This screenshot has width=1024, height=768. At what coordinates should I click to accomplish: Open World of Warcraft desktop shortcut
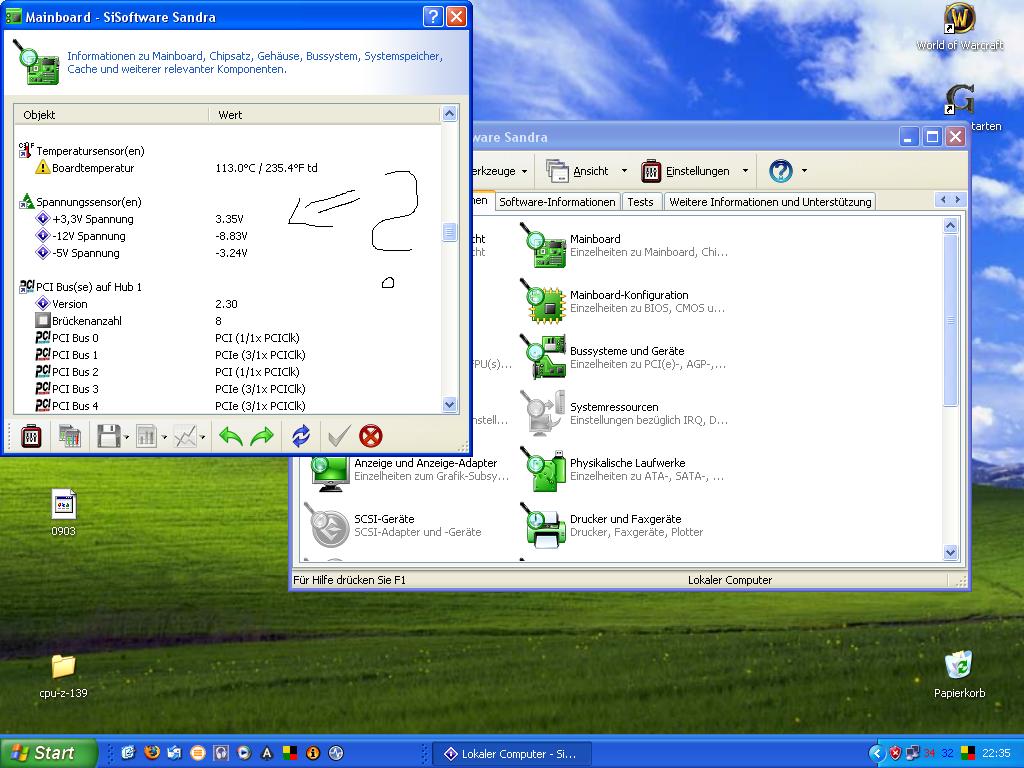click(x=959, y=27)
